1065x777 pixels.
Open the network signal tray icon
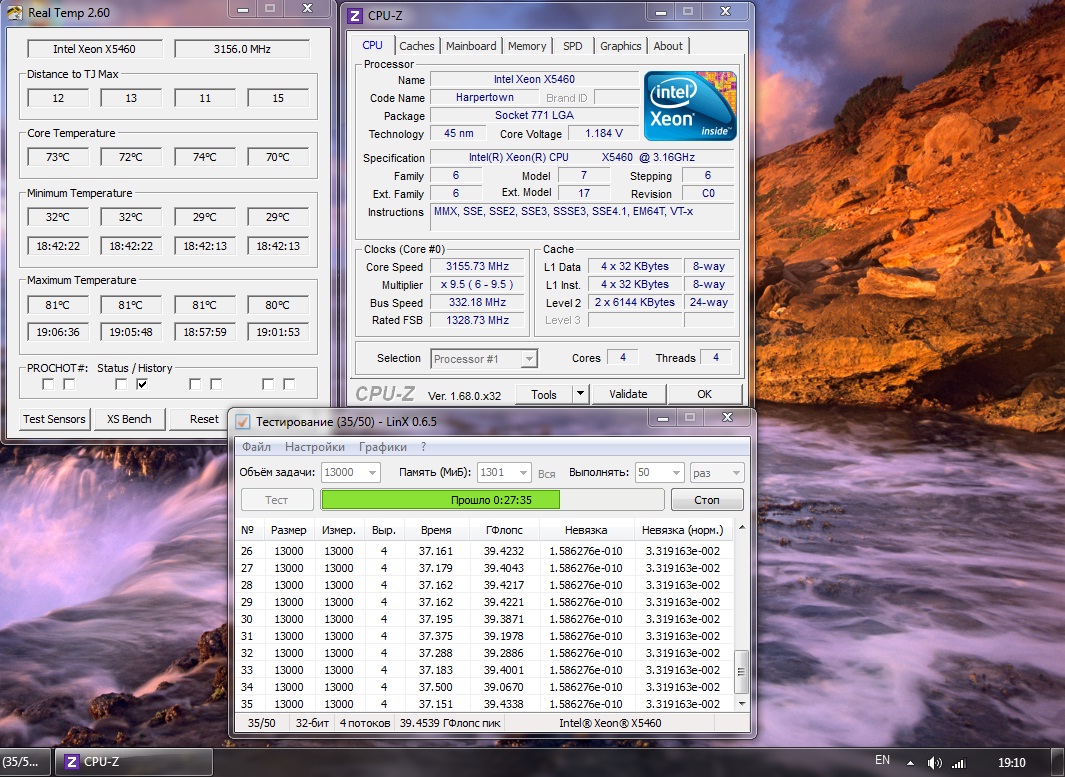(x=958, y=763)
